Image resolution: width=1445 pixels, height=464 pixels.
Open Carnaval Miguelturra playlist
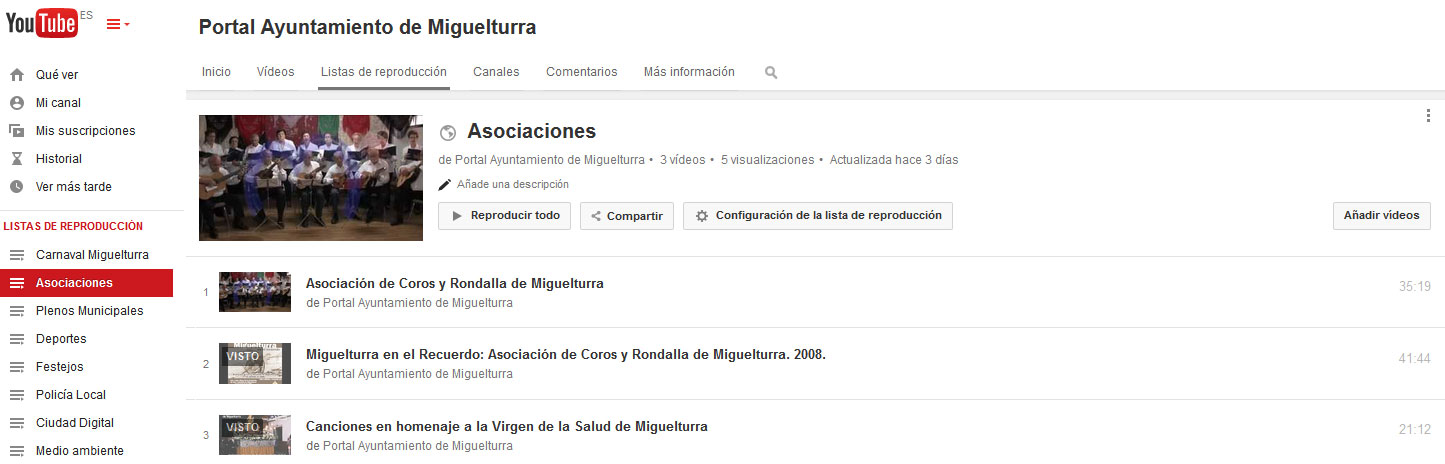pyautogui.click(x=92, y=255)
